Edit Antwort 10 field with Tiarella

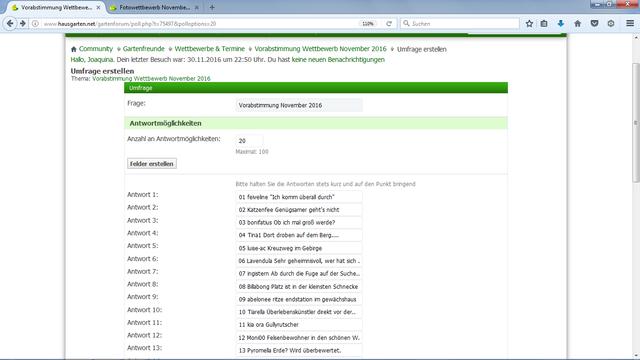click(x=299, y=312)
